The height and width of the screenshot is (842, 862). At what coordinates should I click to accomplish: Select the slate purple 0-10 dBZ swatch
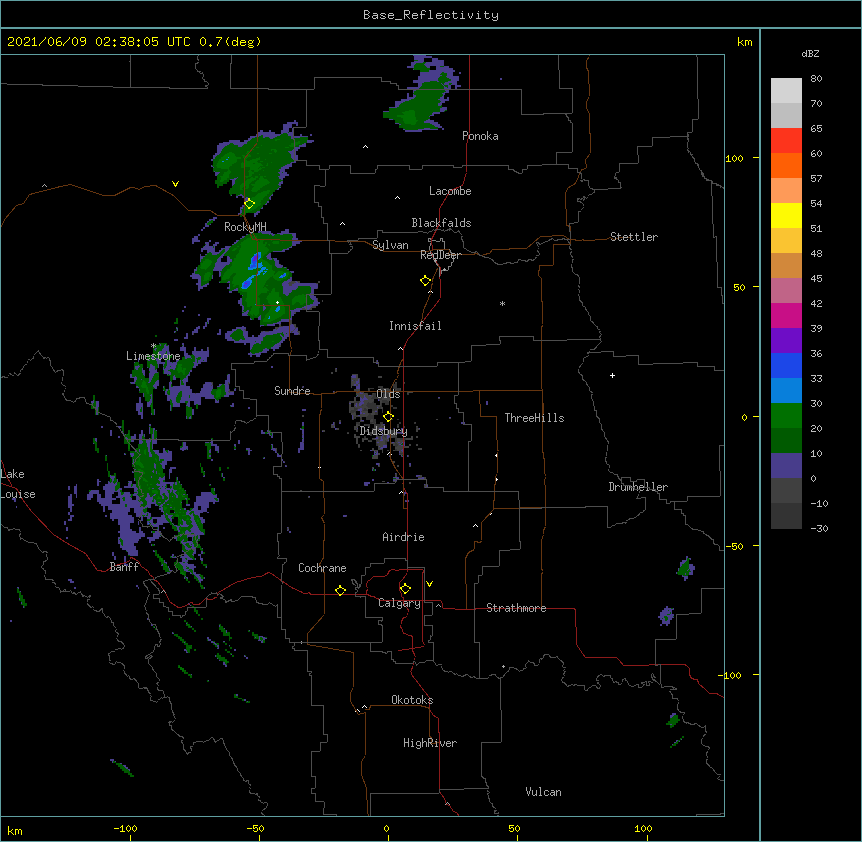786,466
